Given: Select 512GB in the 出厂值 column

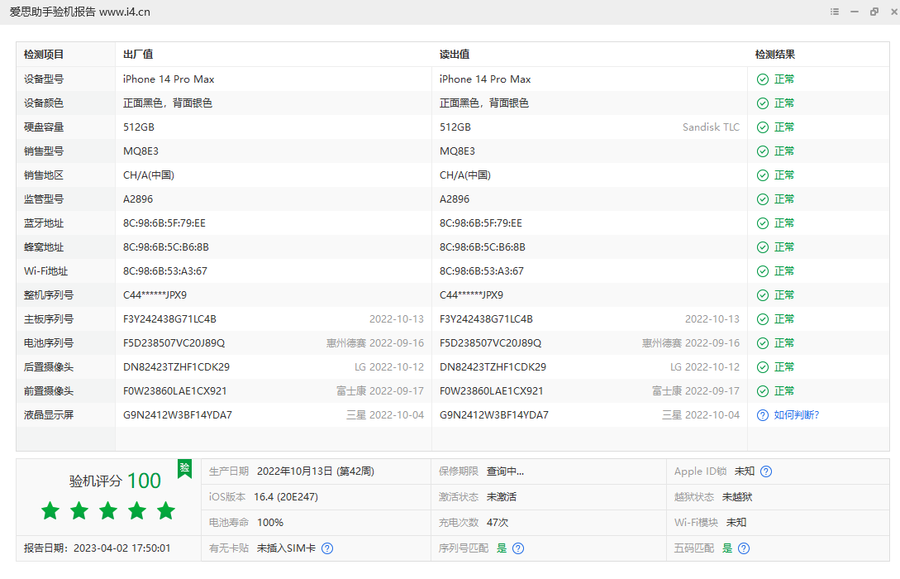Looking at the screenshot, I should pyautogui.click(x=138, y=127).
